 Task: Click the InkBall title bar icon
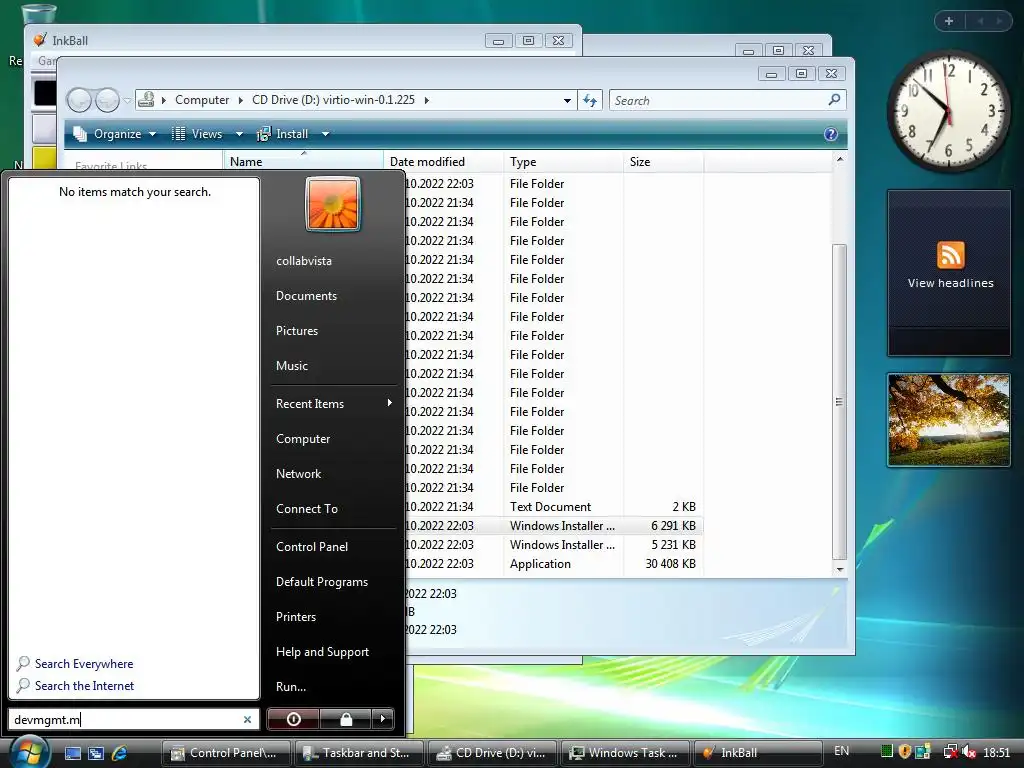[40, 40]
